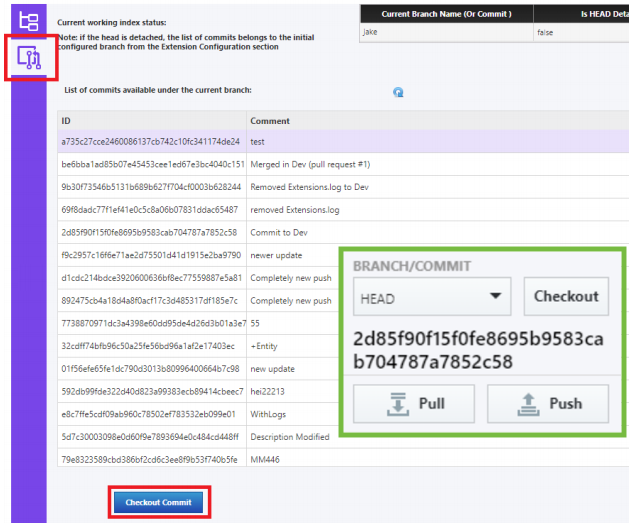Select the 'WithLogs' commit row
632x527 pixels.
198,414
